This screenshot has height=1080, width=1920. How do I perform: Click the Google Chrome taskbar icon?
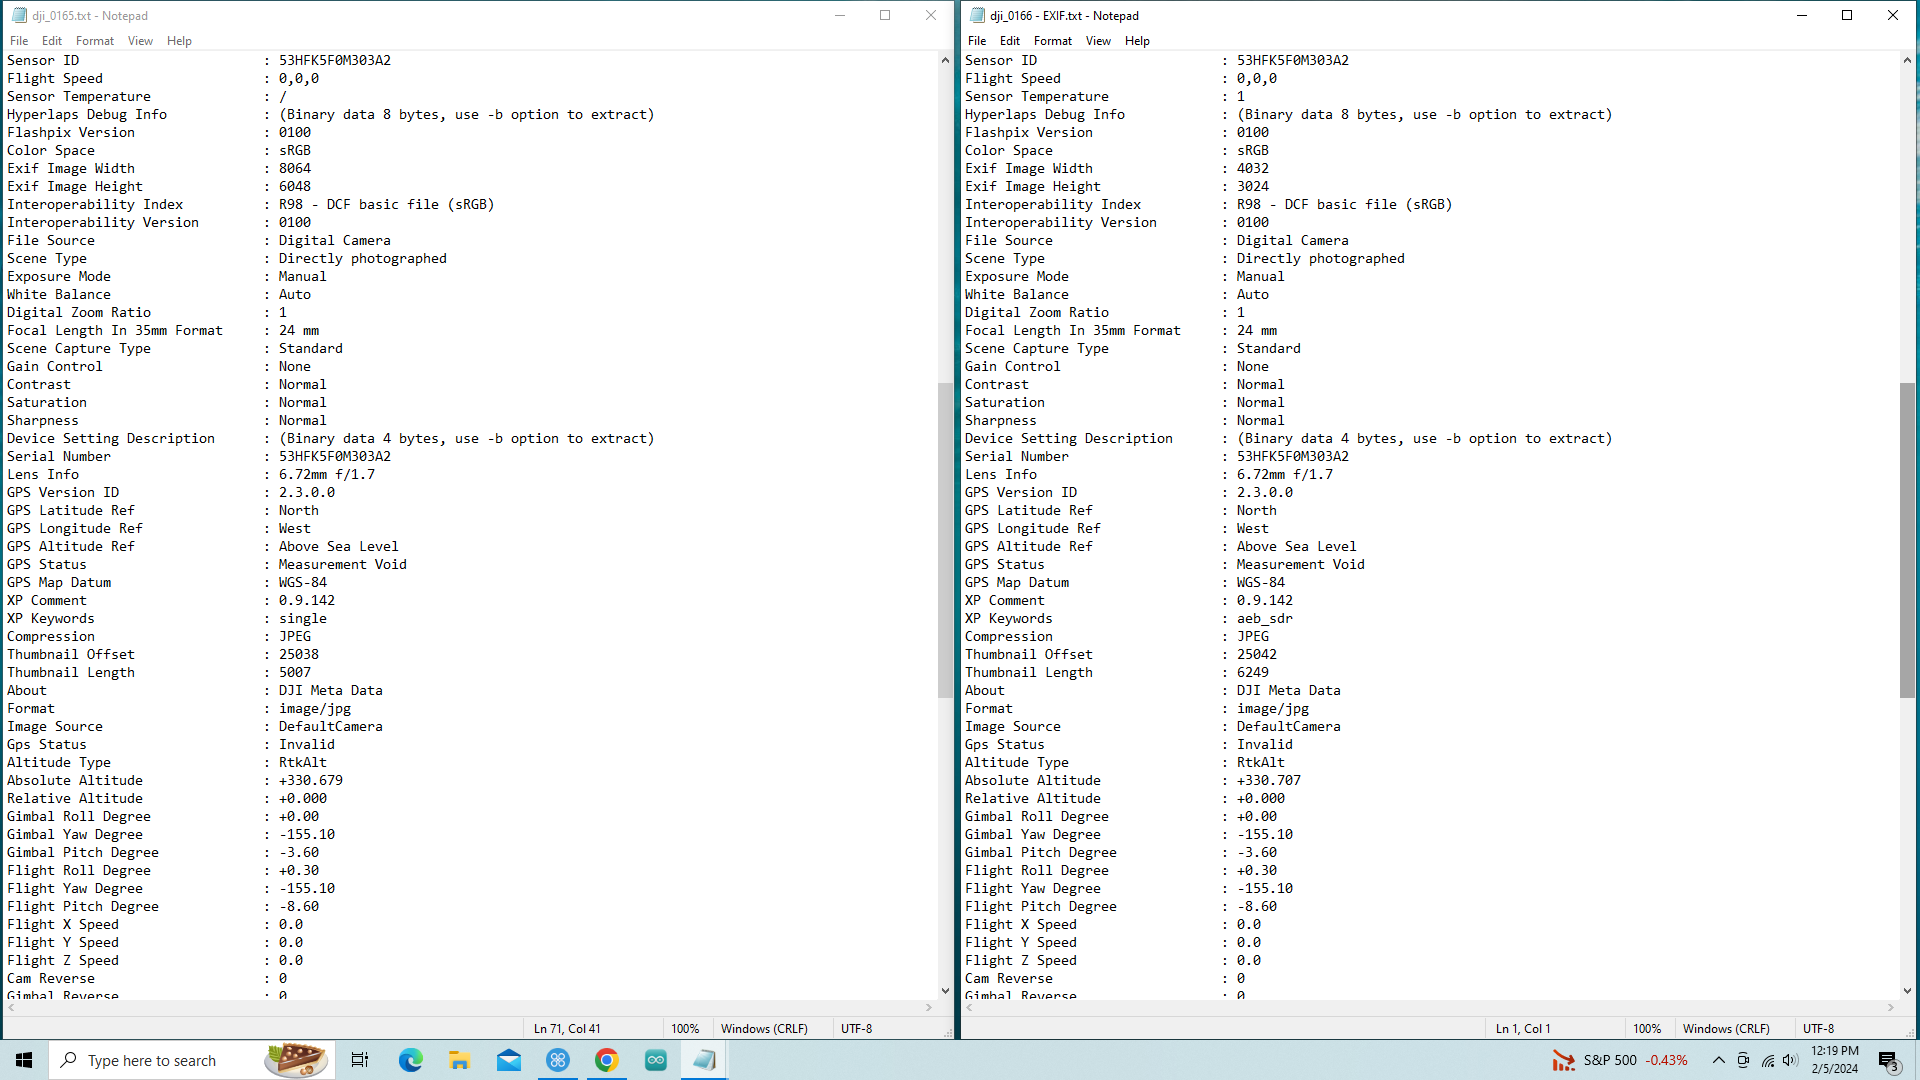coord(606,1060)
